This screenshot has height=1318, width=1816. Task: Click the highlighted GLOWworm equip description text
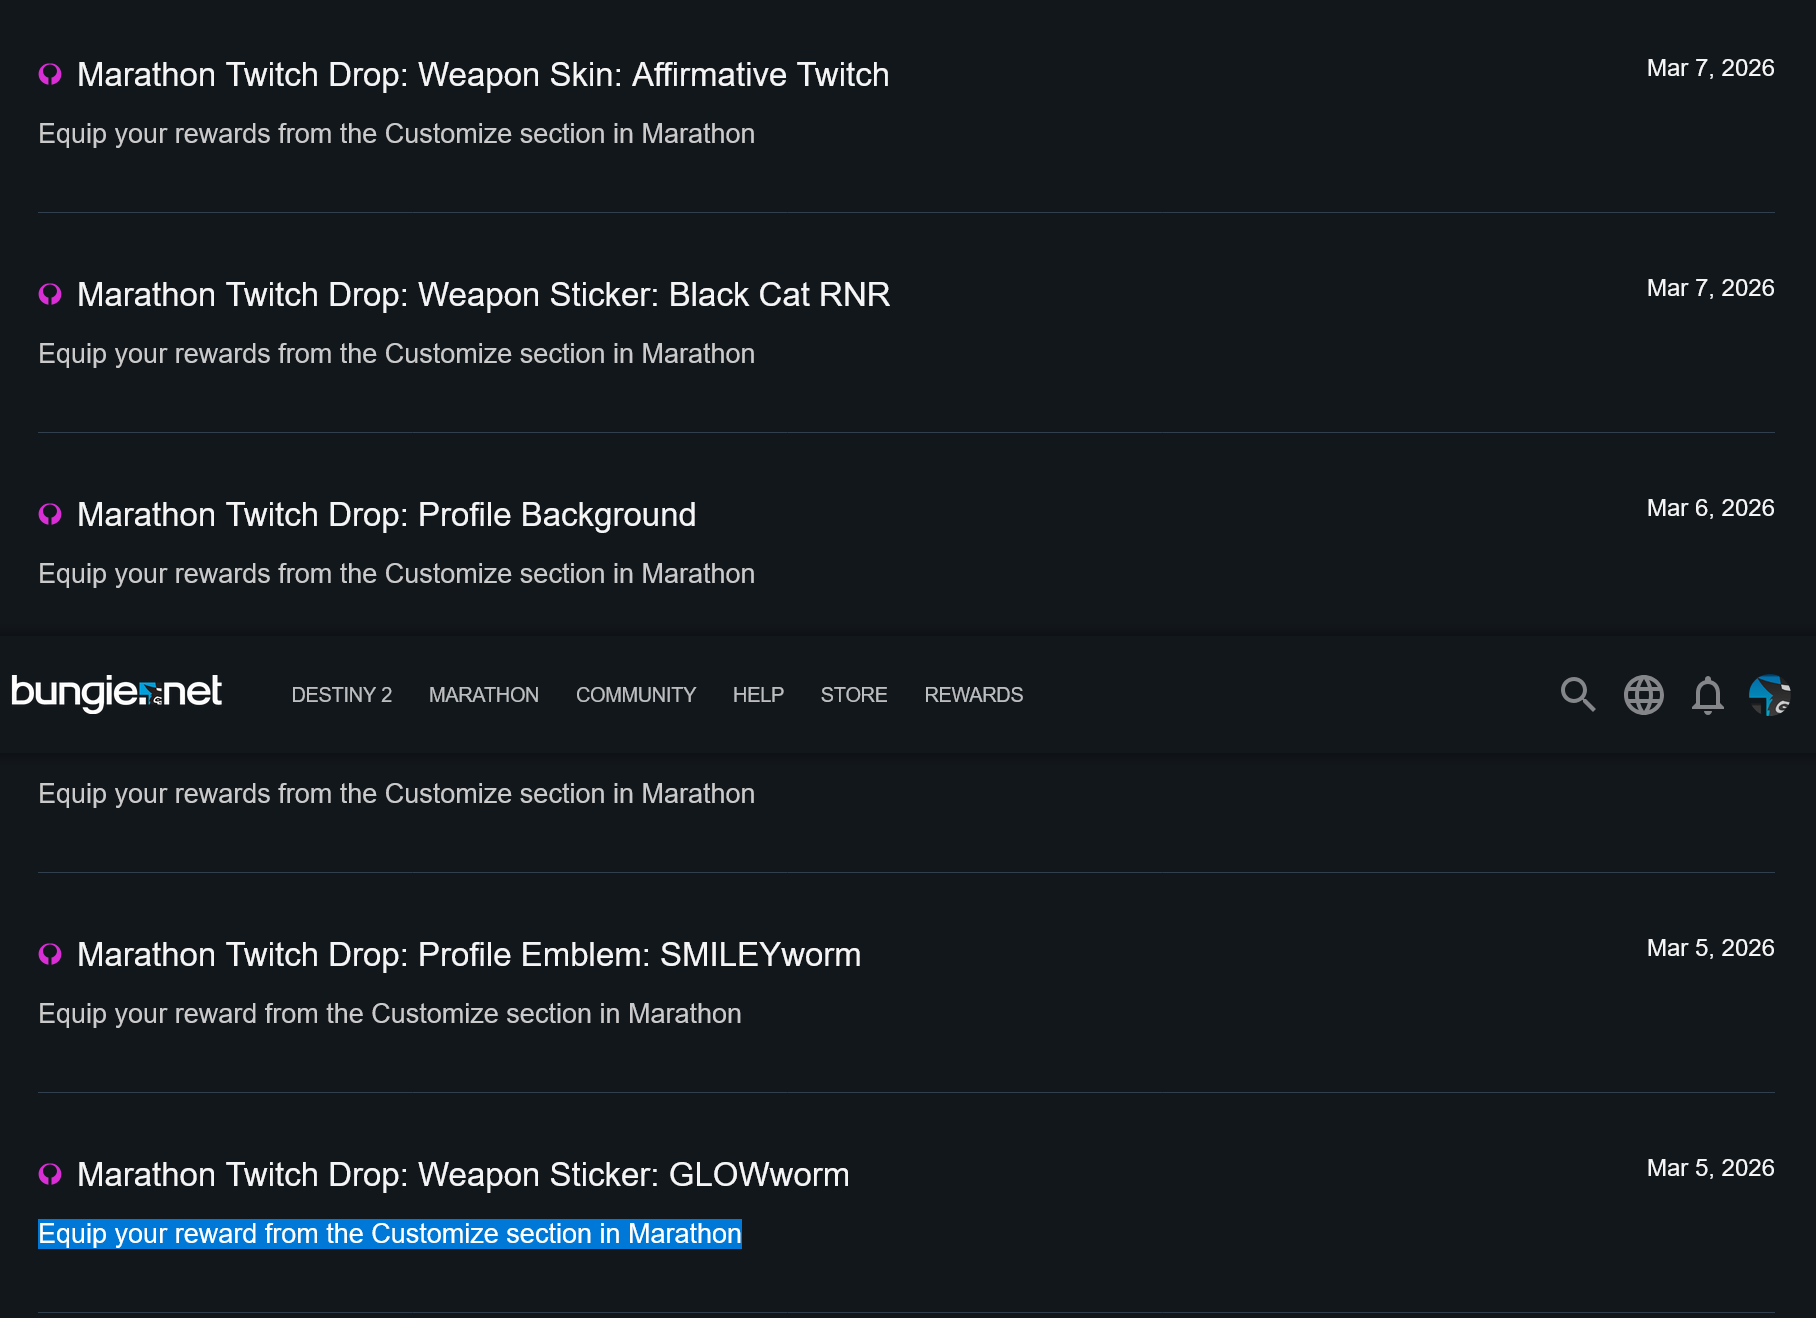tap(390, 1234)
